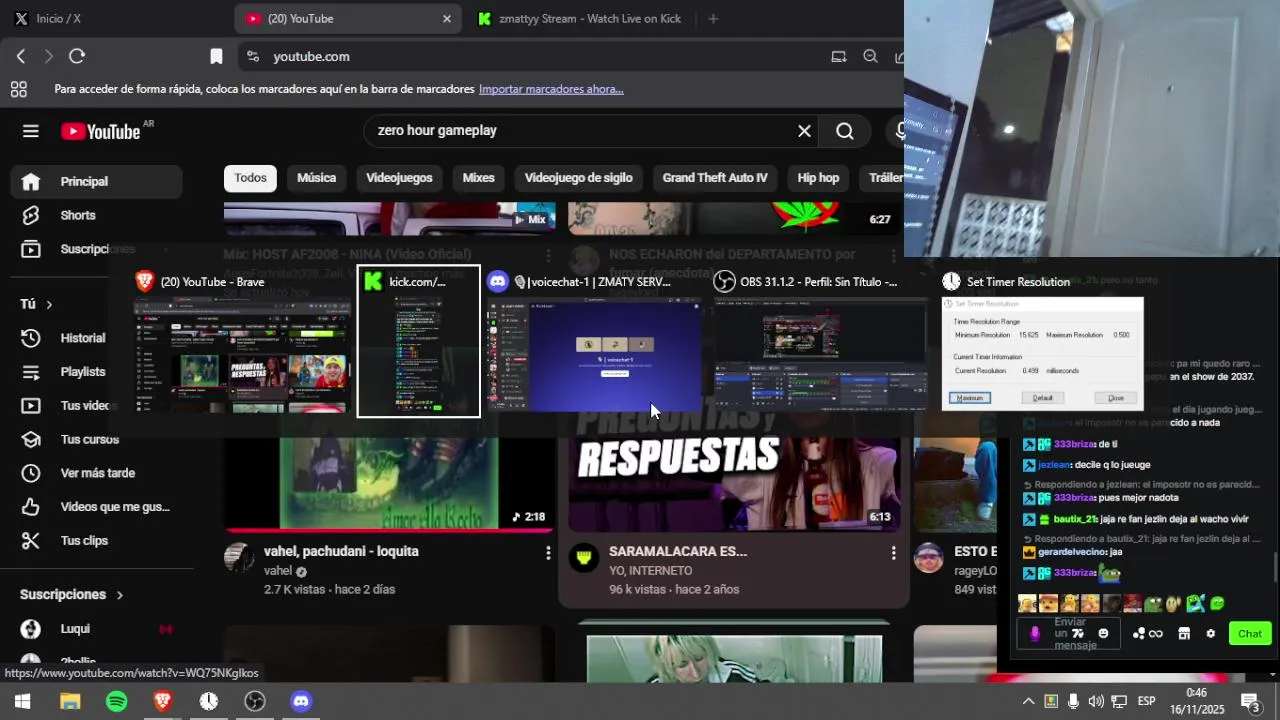
Task: Switch to Discord voicechat-1 window thumbnail
Action: pos(593,340)
